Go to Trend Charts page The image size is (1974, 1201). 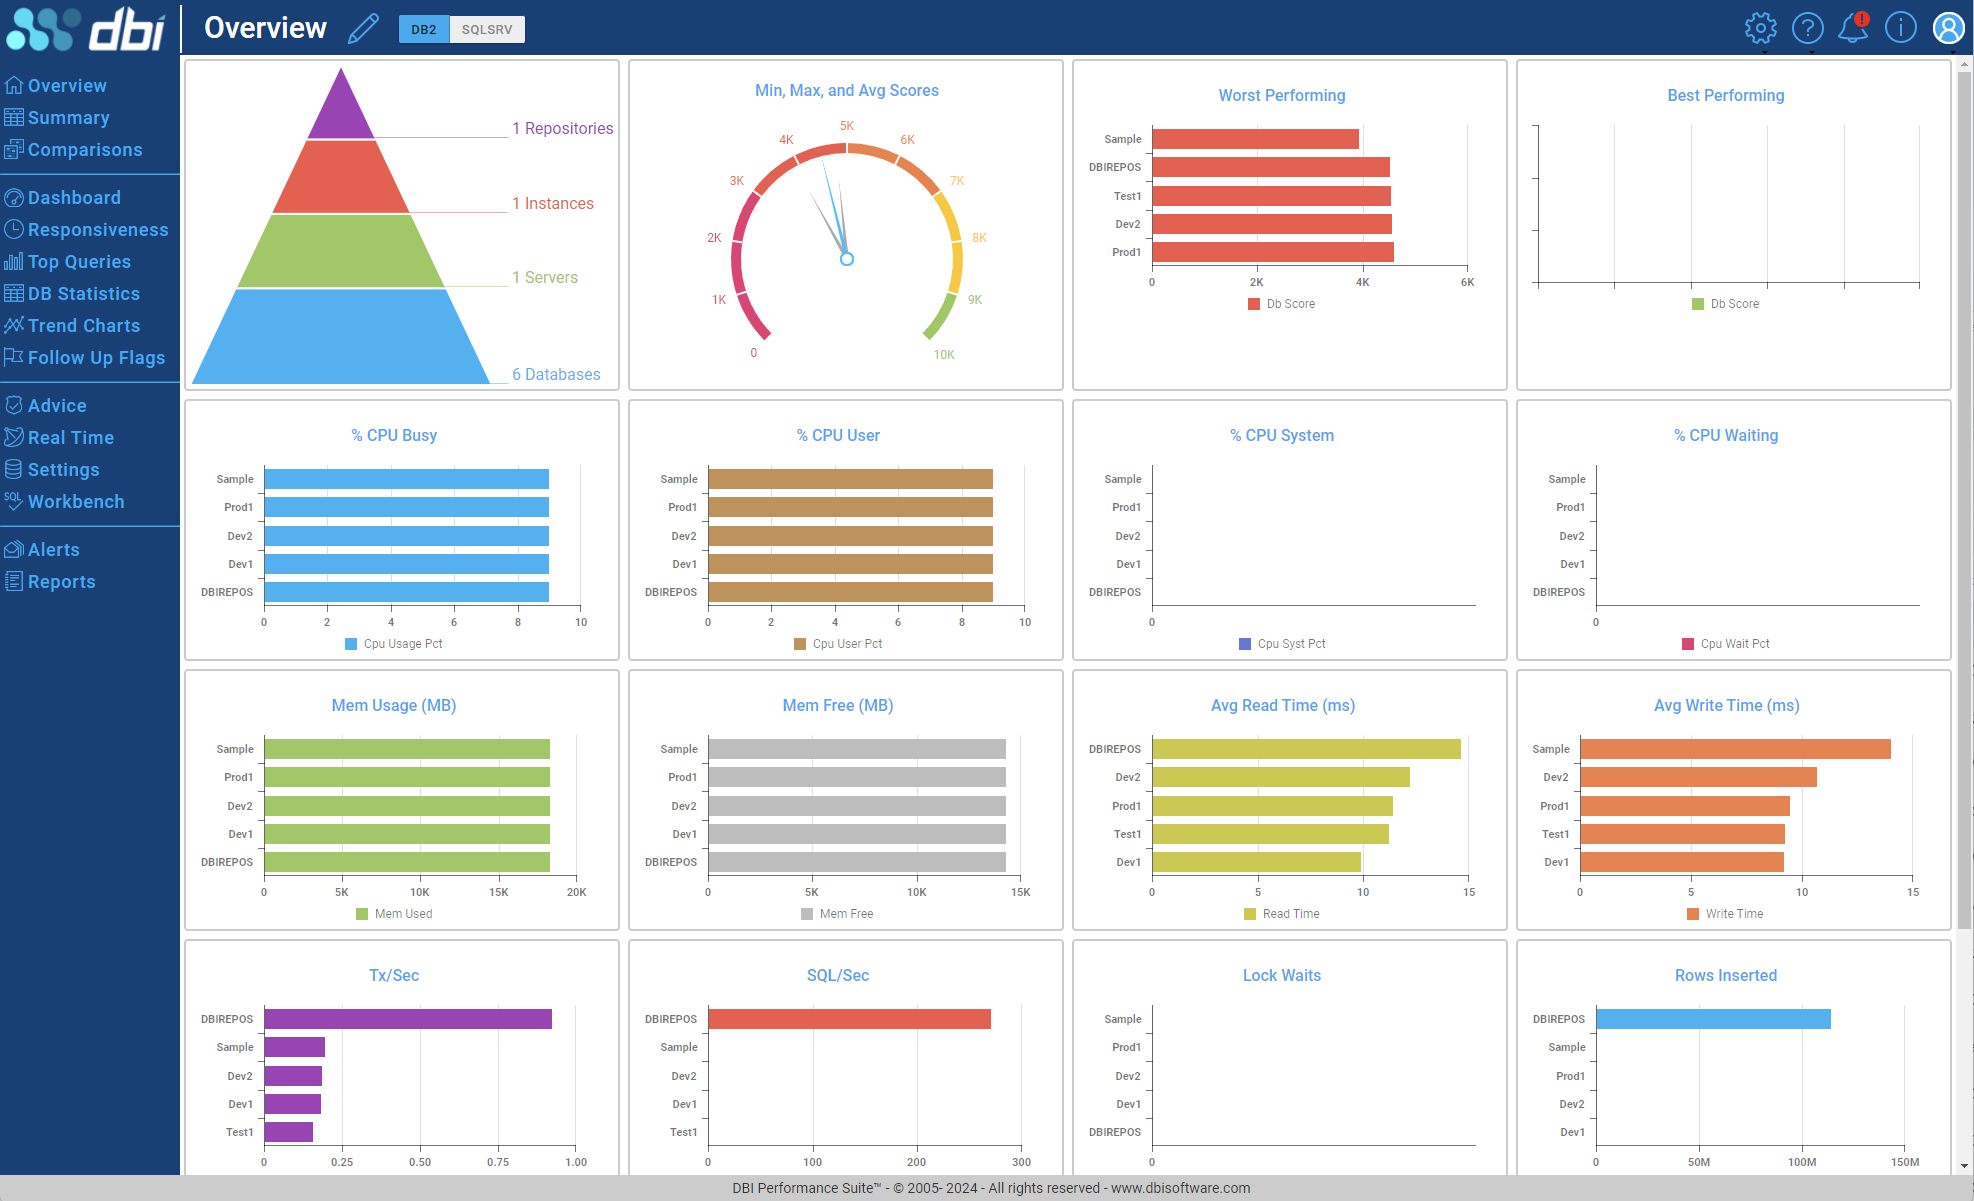pos(84,326)
